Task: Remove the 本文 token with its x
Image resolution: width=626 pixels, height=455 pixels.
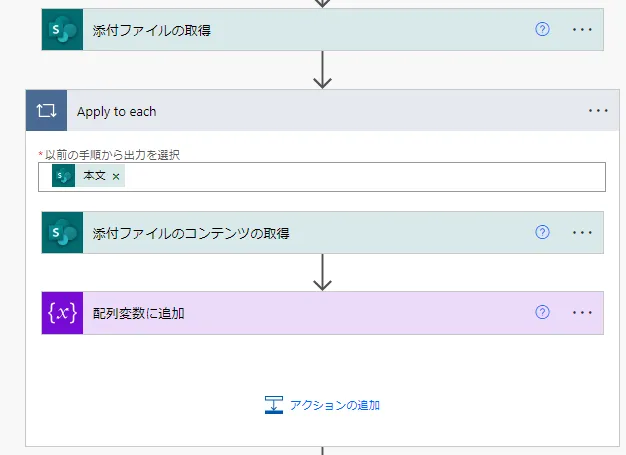Action: (x=116, y=176)
